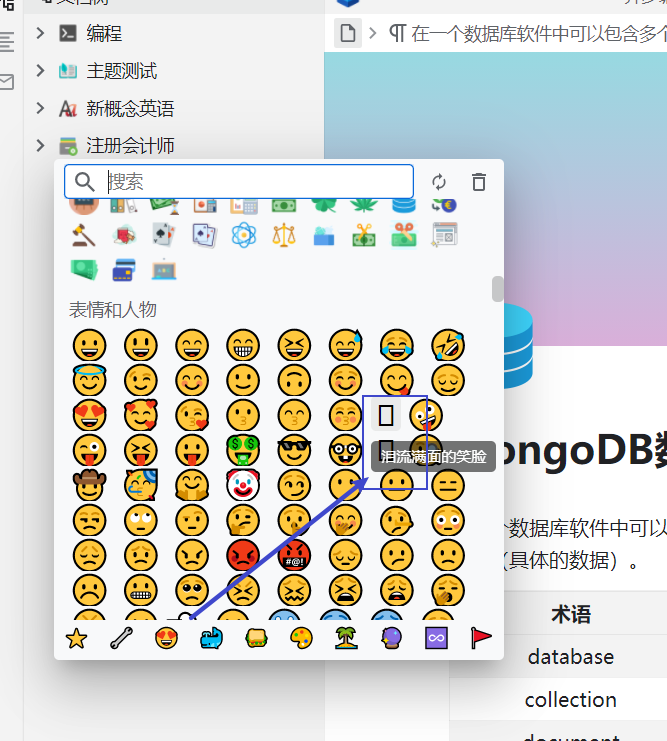Image resolution: width=667 pixels, height=741 pixels.
Task: Select the missing-glyph emoji box above the tooltip
Action: 386,415
